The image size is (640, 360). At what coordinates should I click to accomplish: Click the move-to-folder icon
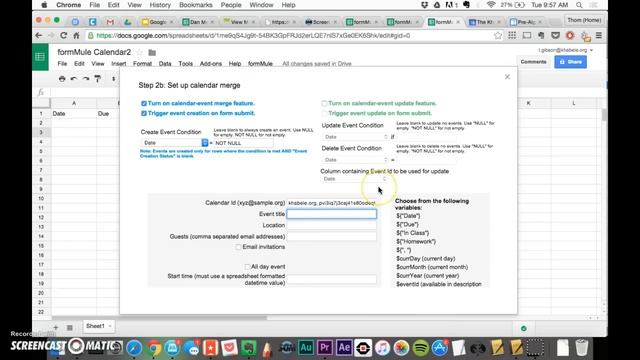pos(152,52)
